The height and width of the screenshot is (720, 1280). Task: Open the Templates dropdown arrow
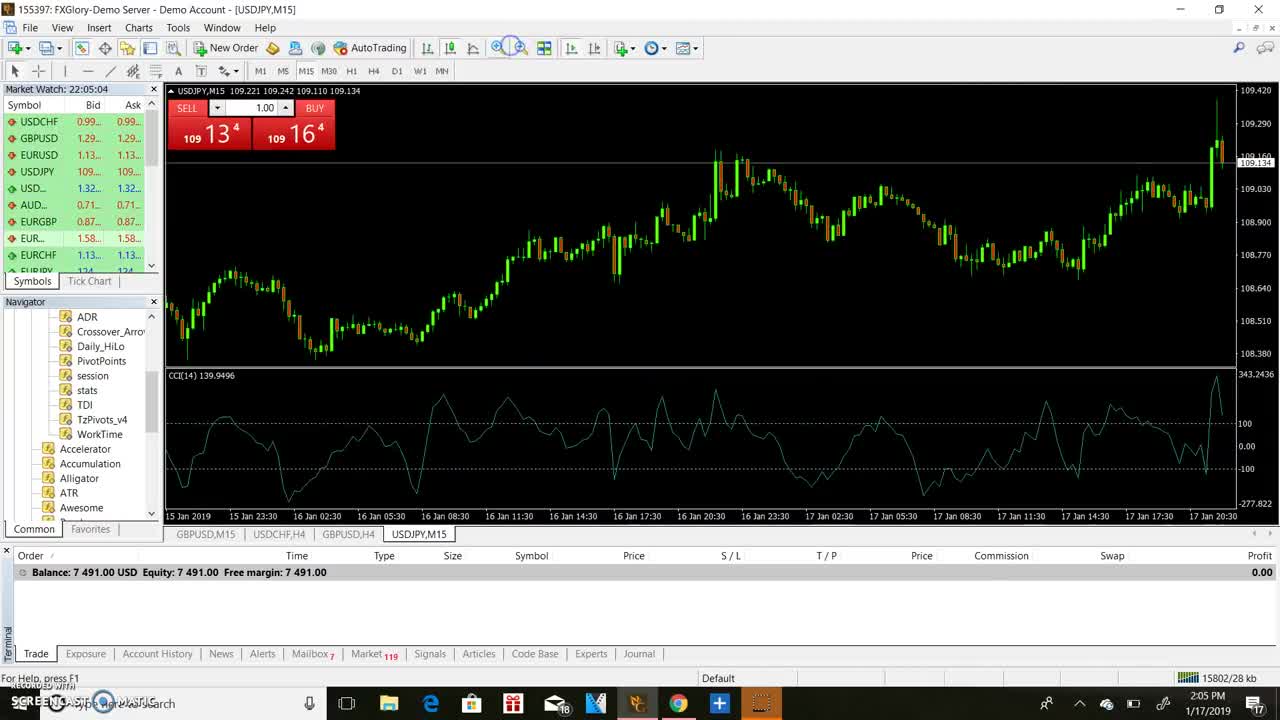click(695, 48)
